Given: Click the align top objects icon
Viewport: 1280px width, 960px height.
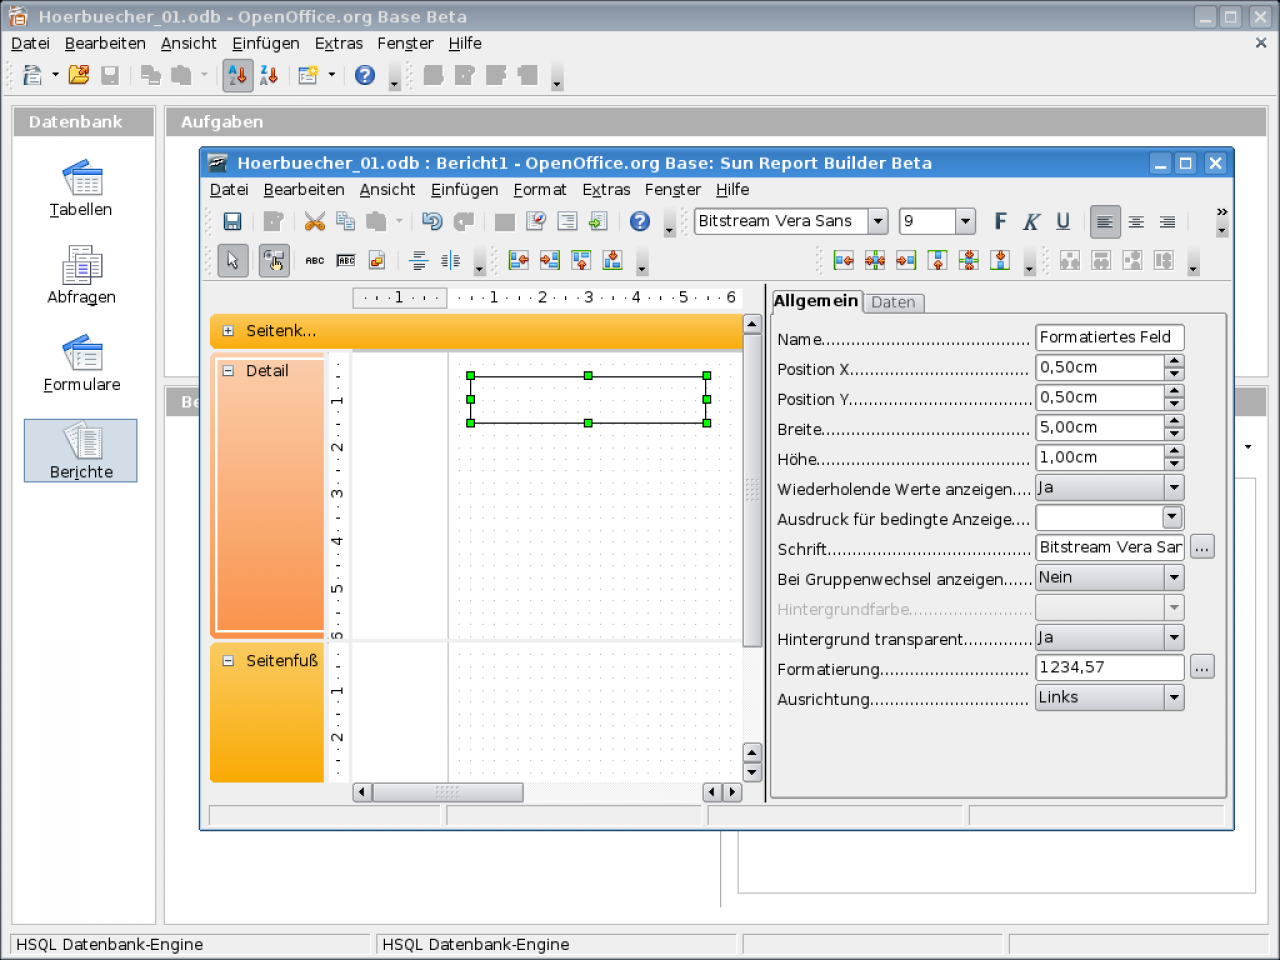Looking at the screenshot, I should click(x=581, y=261).
